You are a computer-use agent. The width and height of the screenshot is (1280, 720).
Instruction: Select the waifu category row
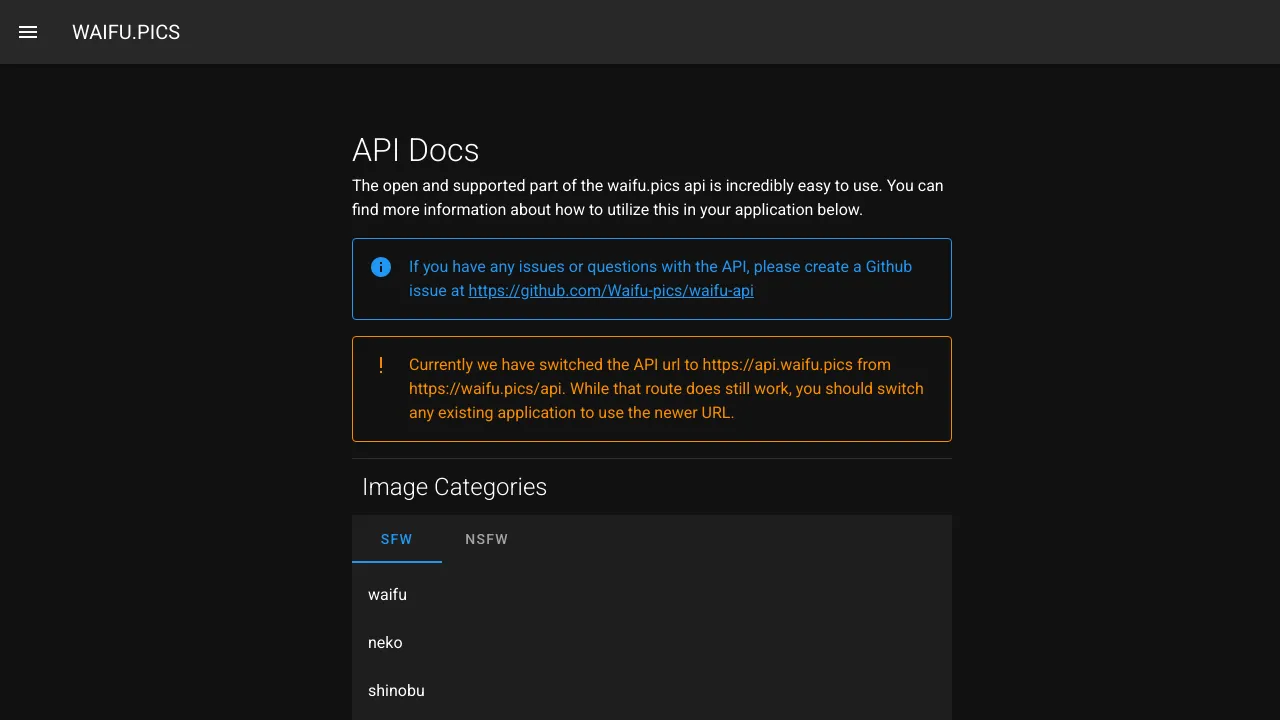[652, 595]
